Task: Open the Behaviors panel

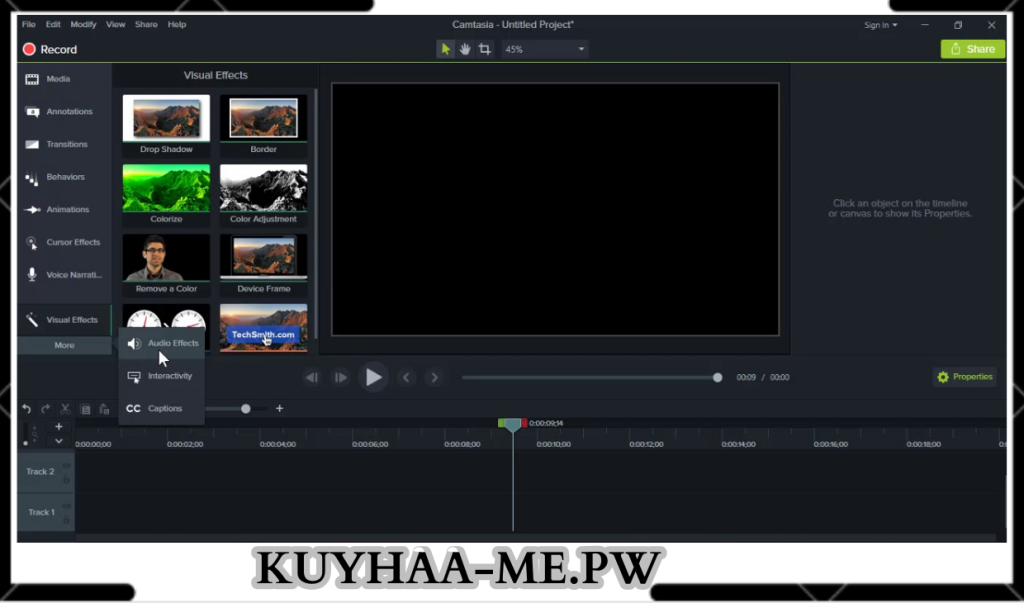Action: 64,177
